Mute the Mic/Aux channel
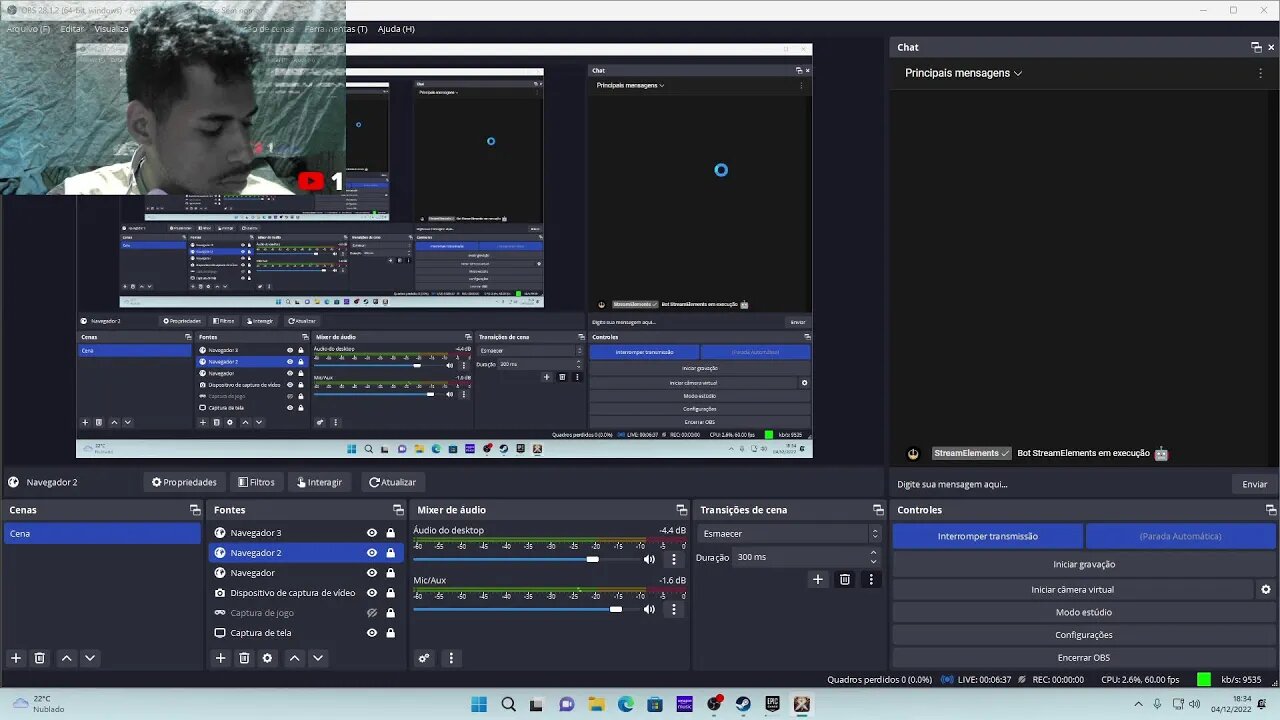The width and height of the screenshot is (1280, 720). (649, 609)
